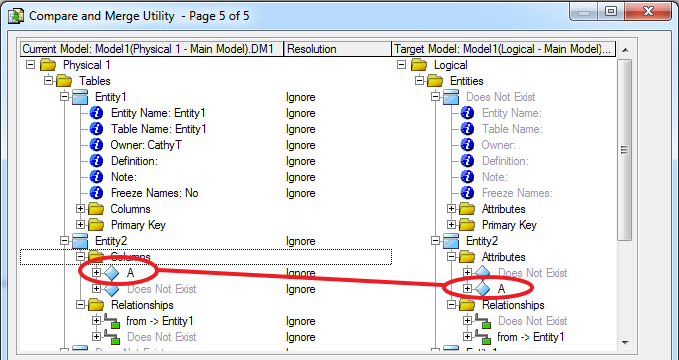Maximize the Compare and Merge window
Image resolution: width=679 pixels, height=360 pixels.
611,12
